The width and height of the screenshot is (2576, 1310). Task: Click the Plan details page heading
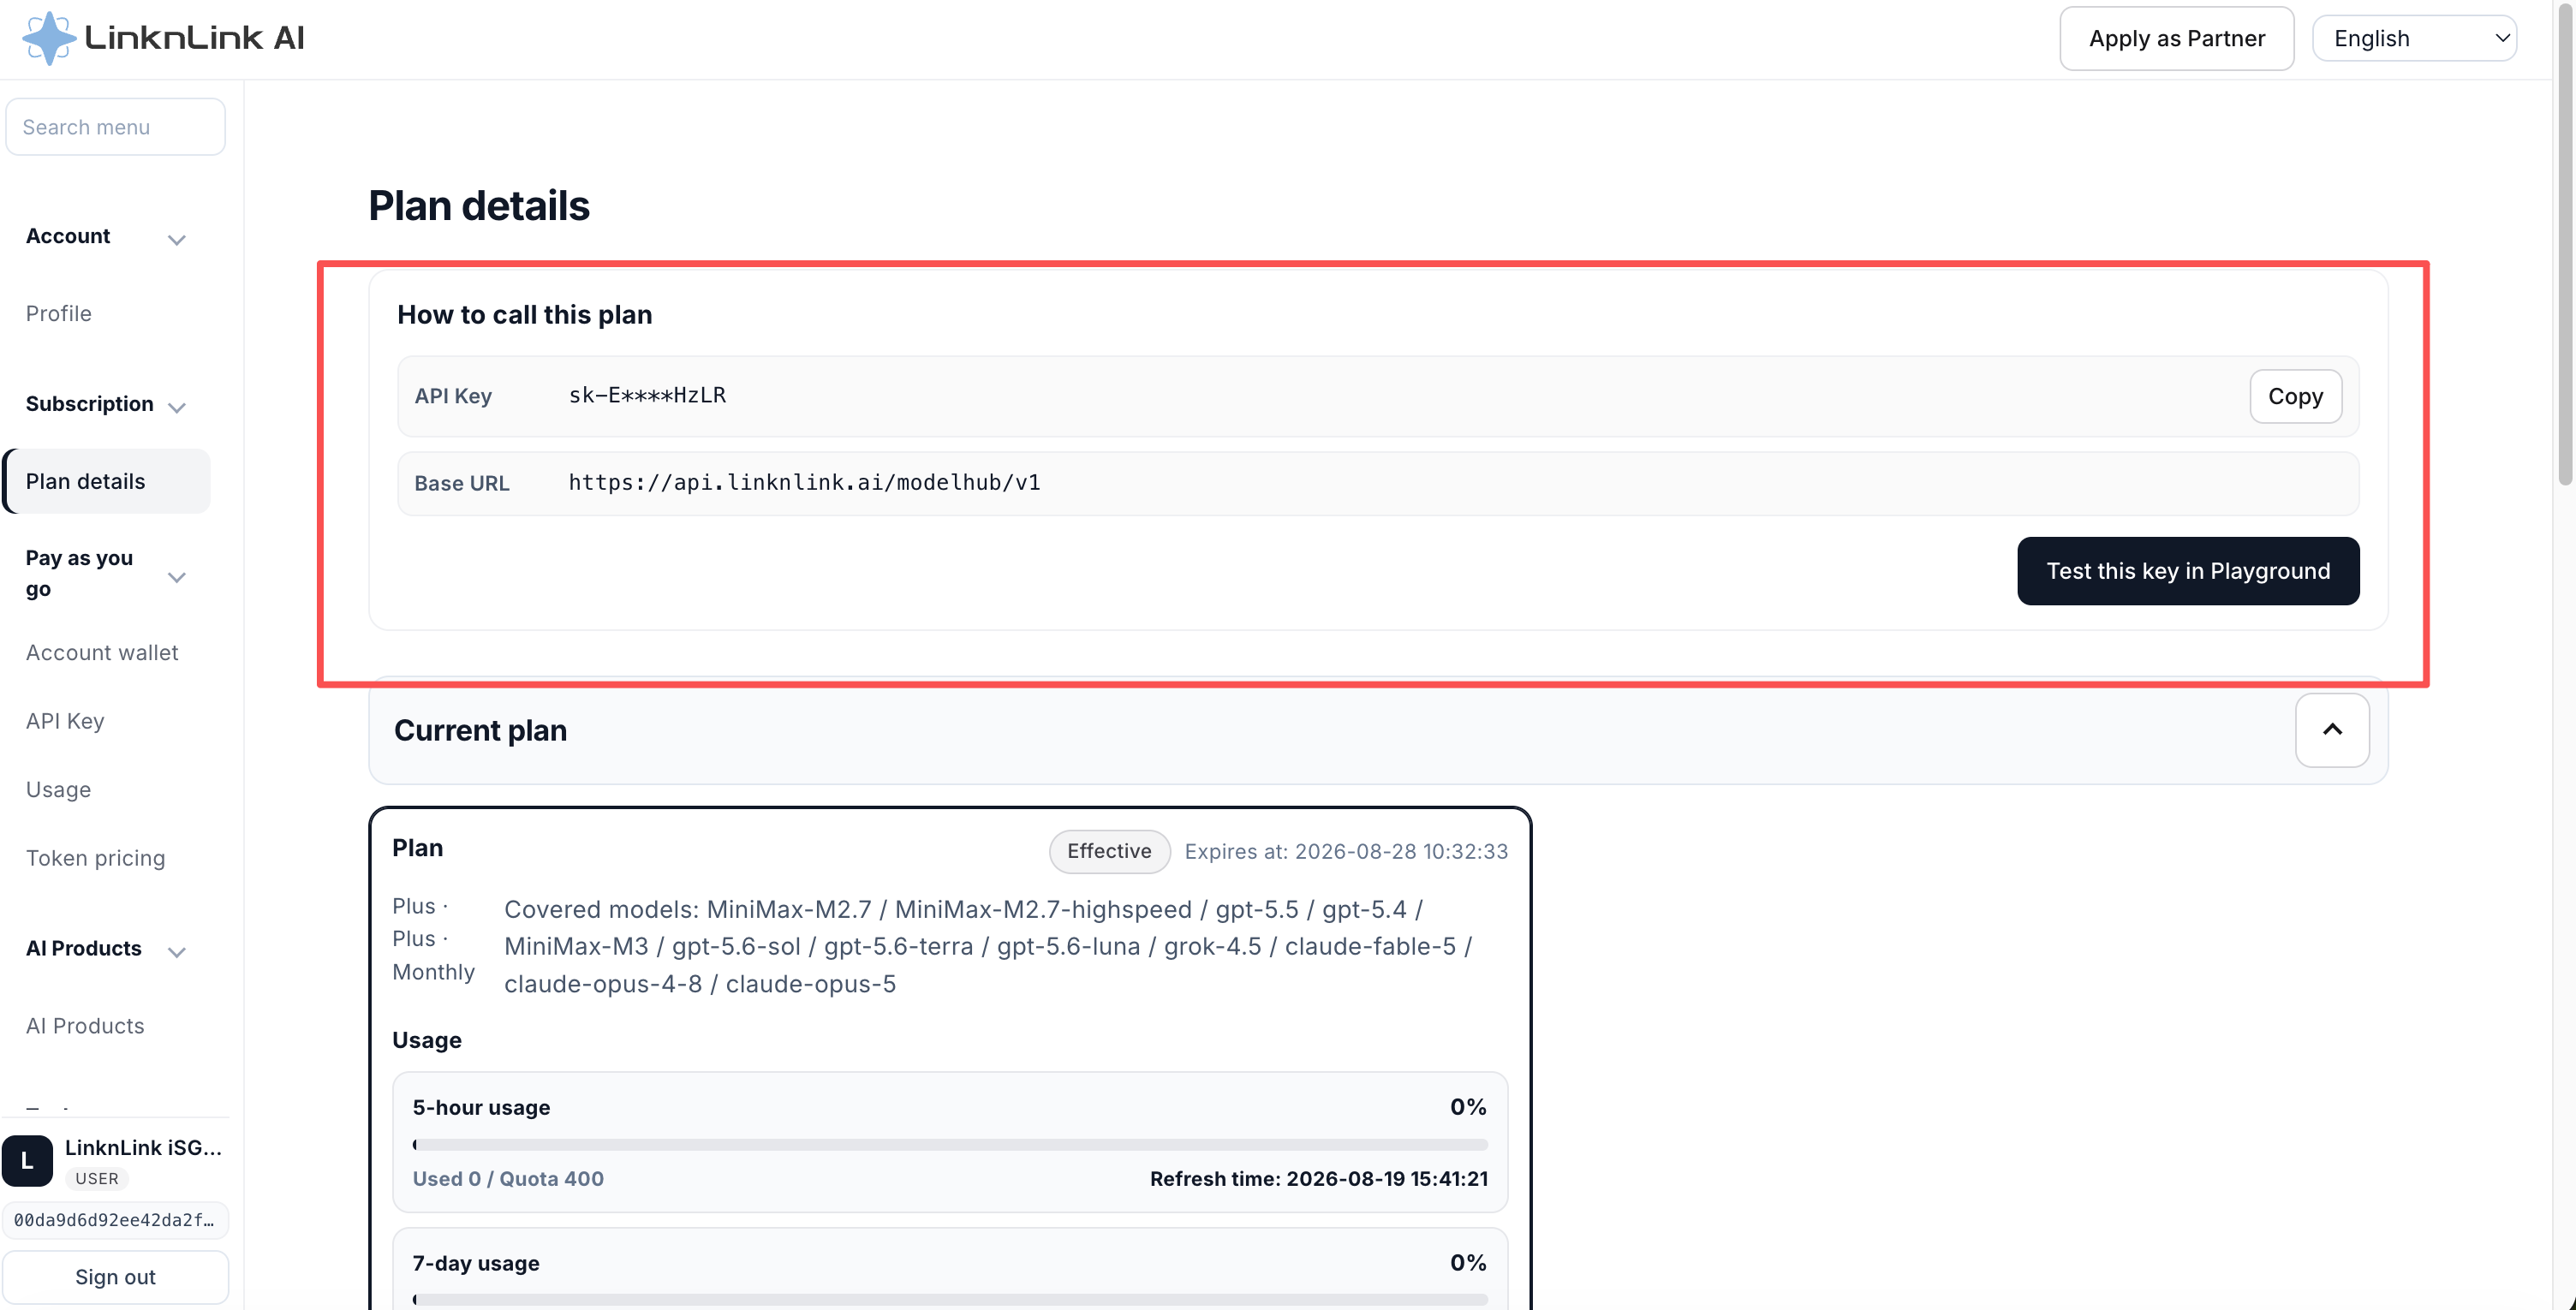point(479,205)
